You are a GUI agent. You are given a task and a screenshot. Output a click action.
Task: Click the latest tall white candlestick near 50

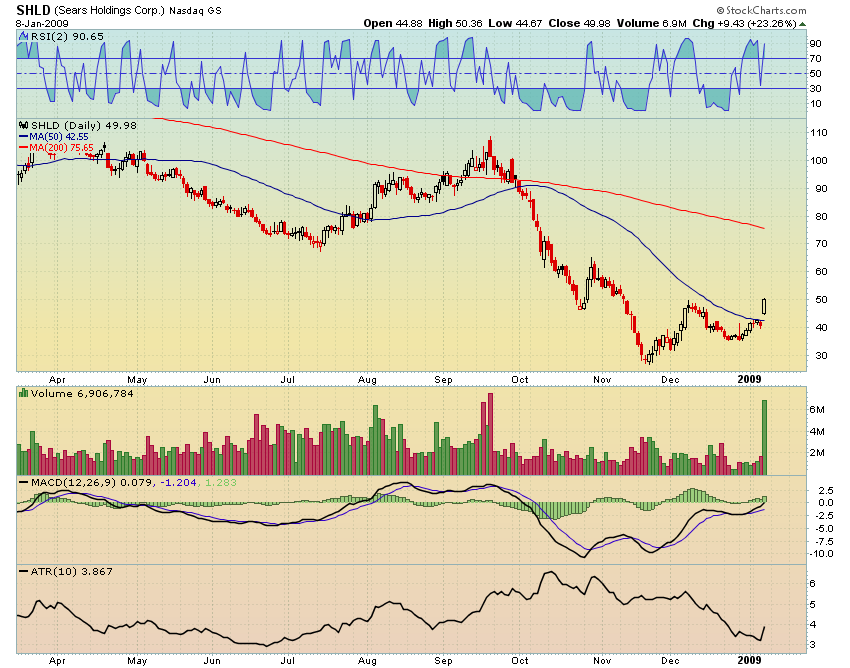click(x=764, y=306)
